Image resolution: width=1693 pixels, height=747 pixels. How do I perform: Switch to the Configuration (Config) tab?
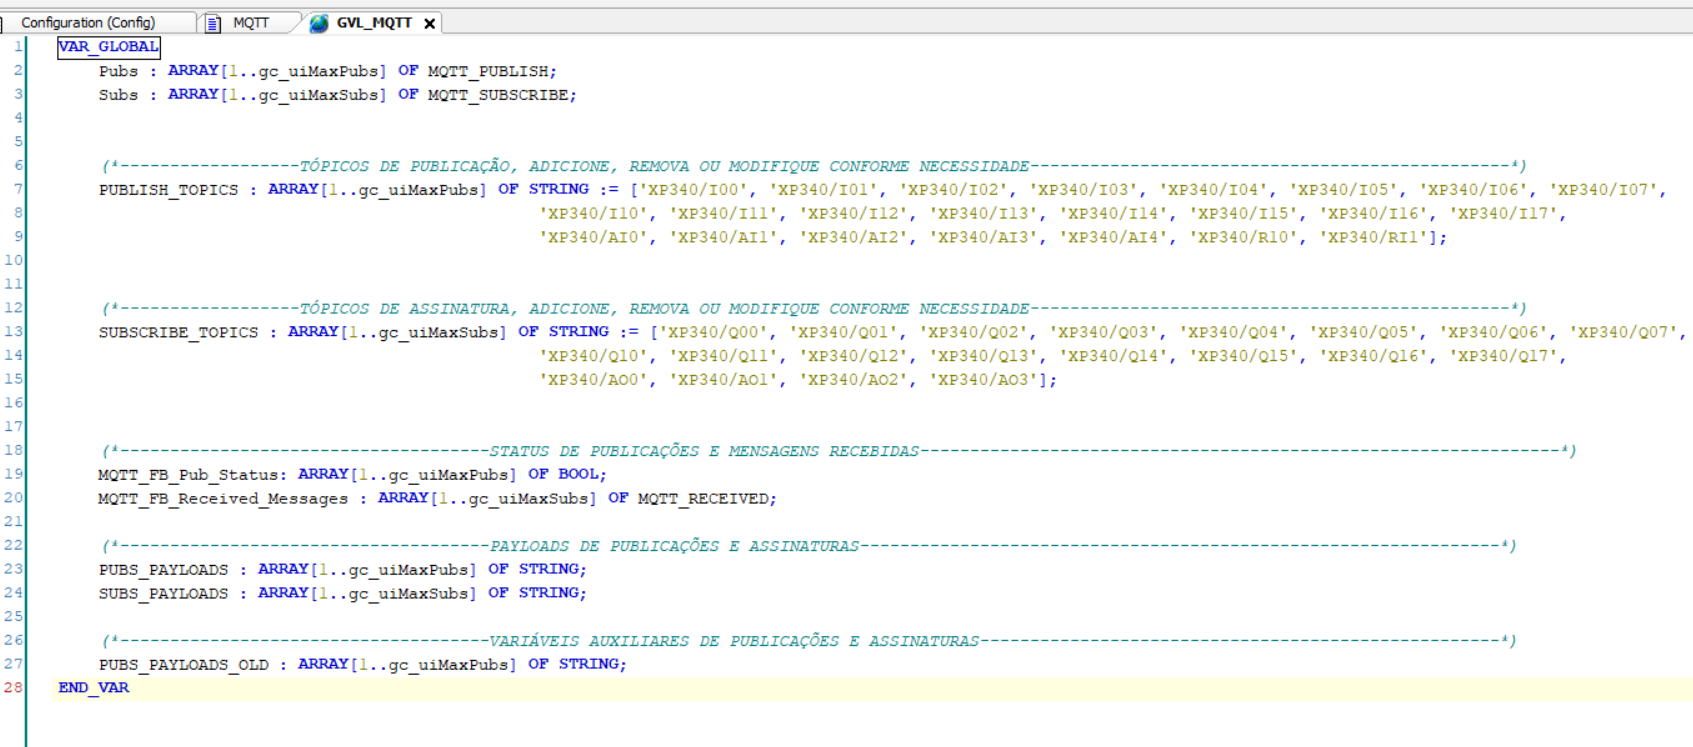[88, 22]
